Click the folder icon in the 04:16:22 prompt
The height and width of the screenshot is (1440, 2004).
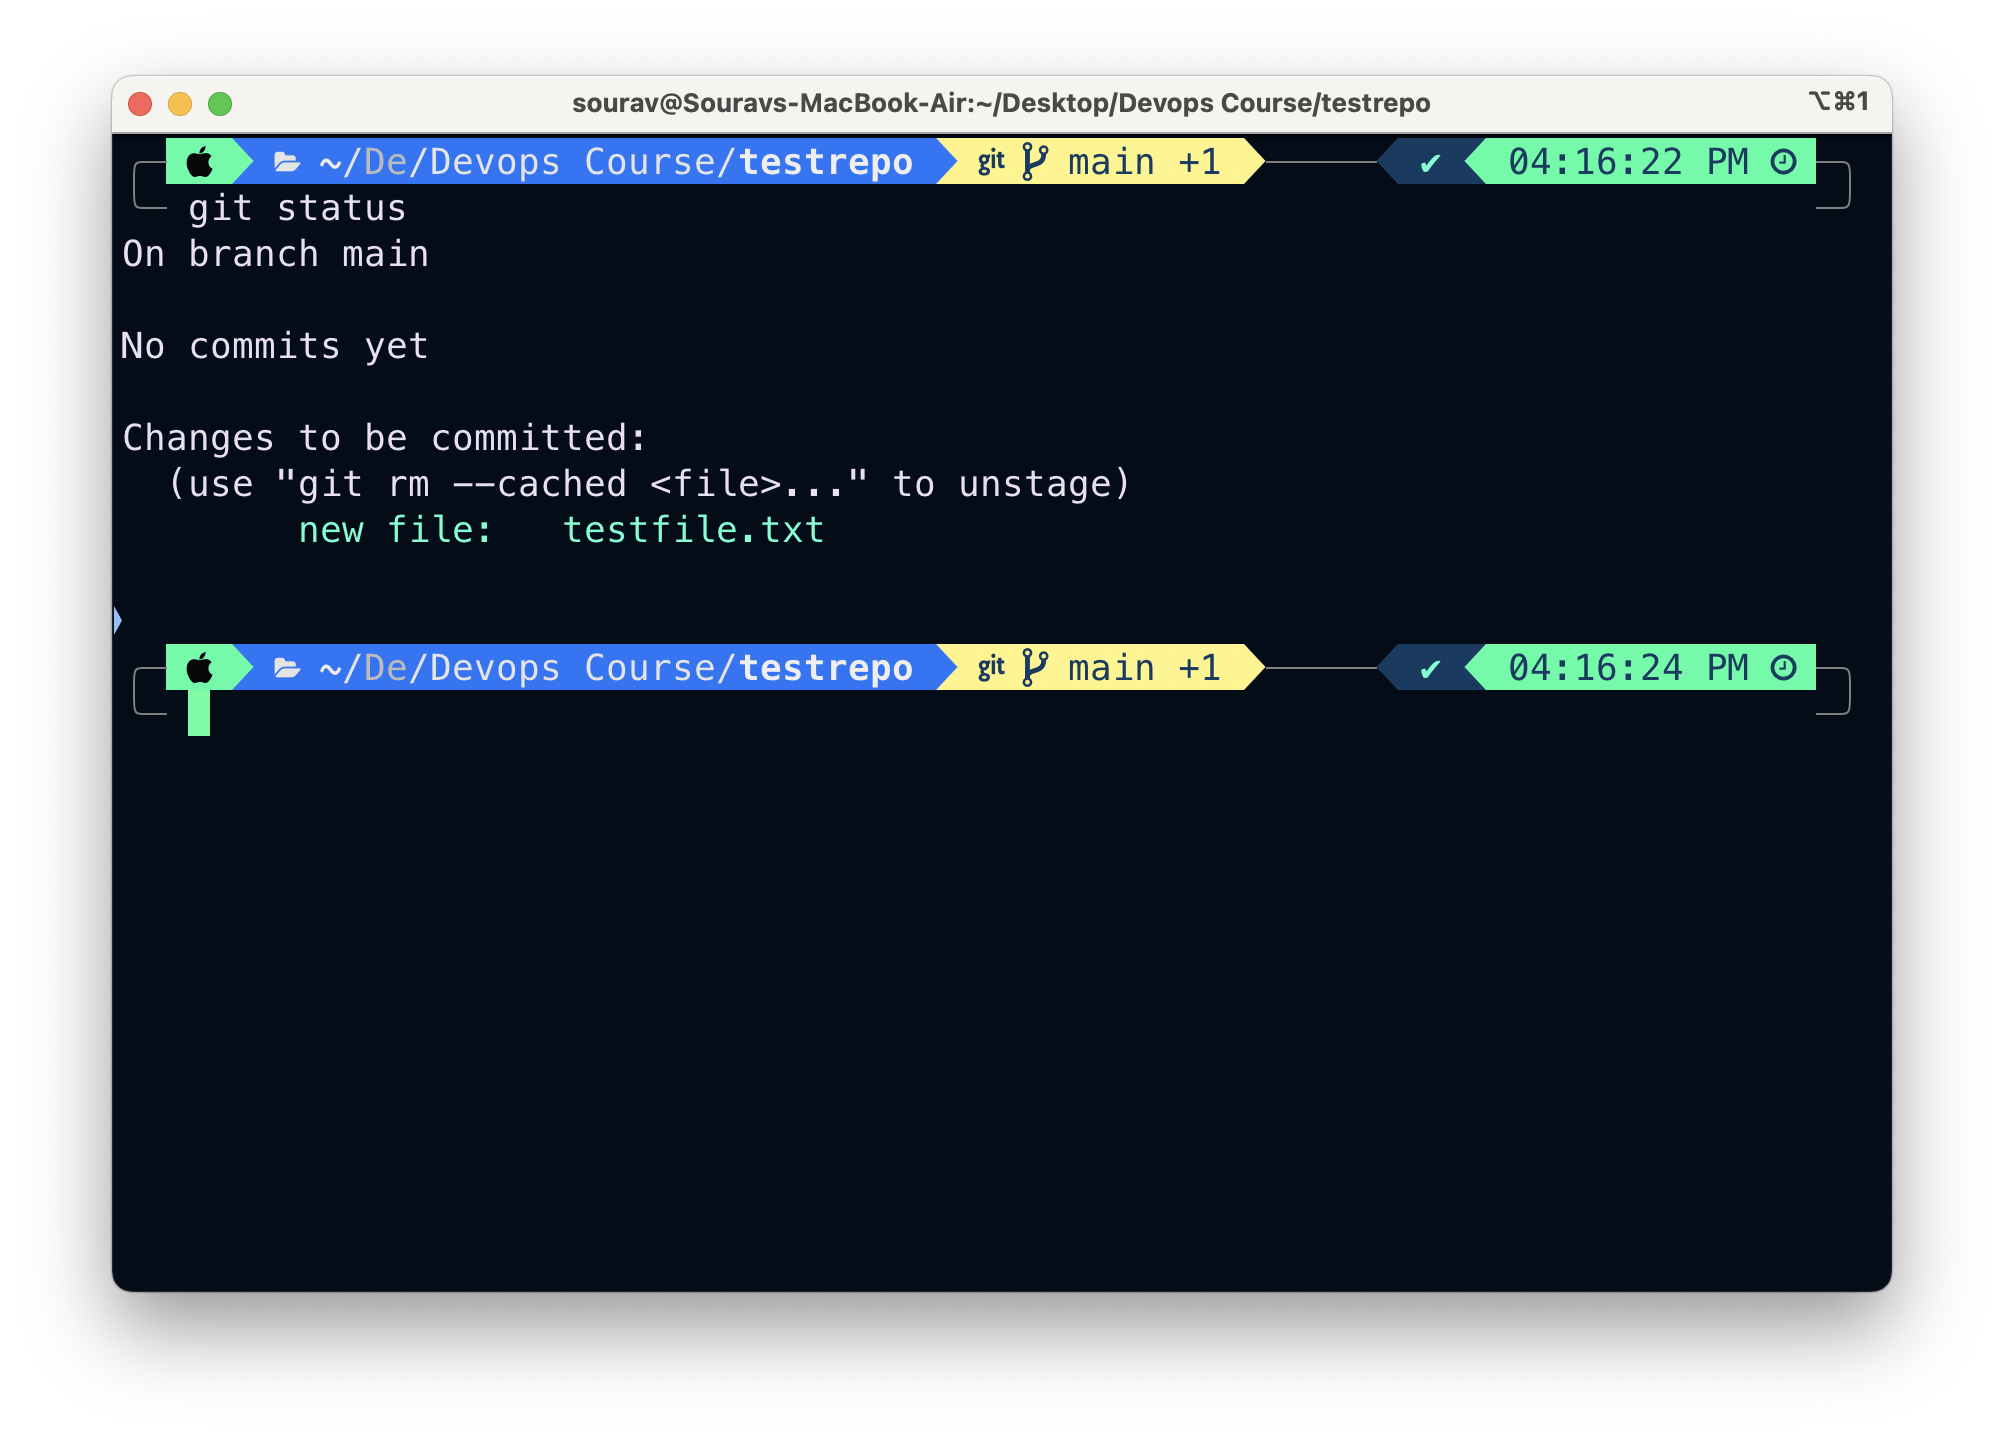click(287, 162)
